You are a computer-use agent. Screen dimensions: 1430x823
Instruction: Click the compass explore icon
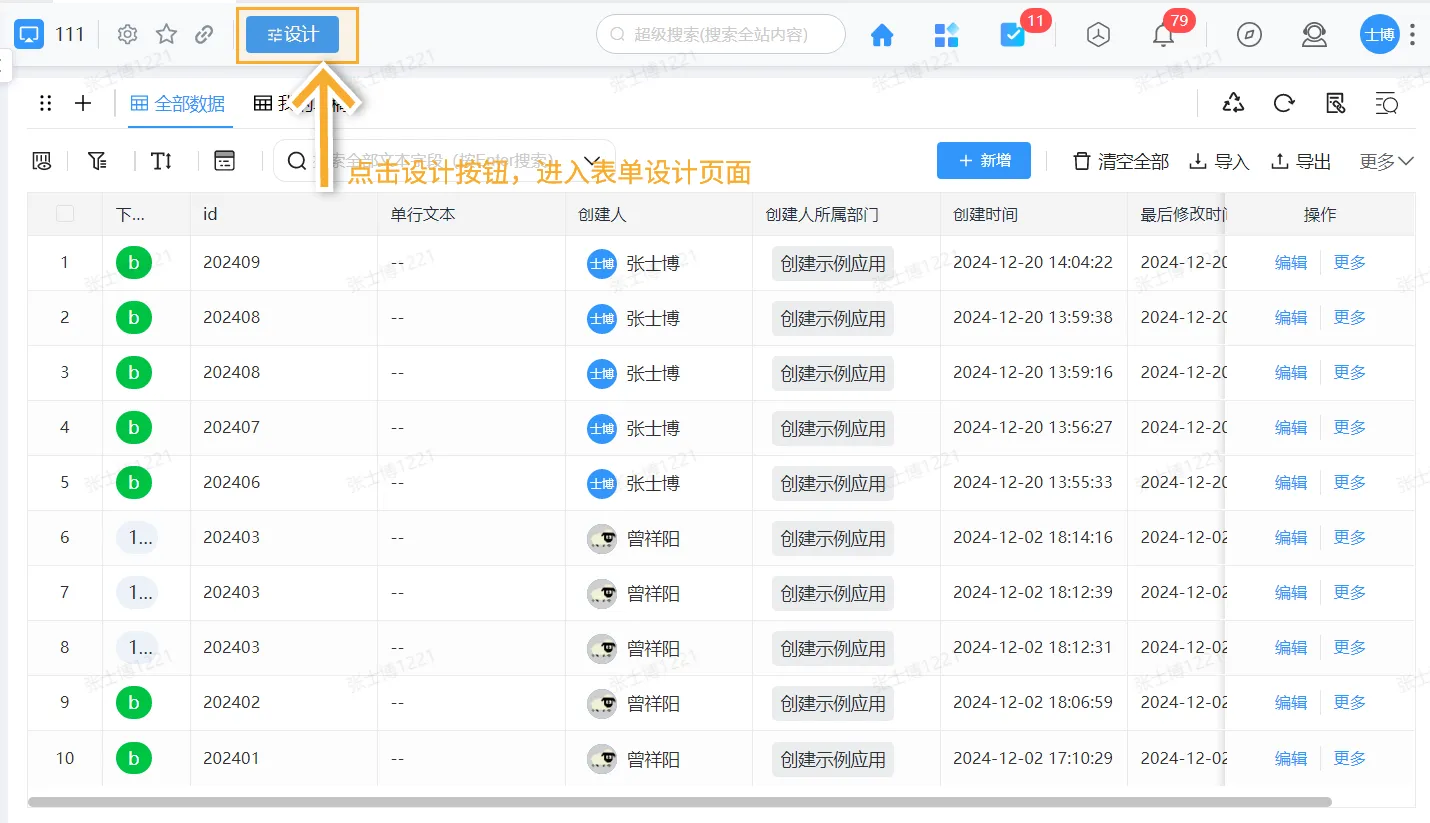(1249, 35)
